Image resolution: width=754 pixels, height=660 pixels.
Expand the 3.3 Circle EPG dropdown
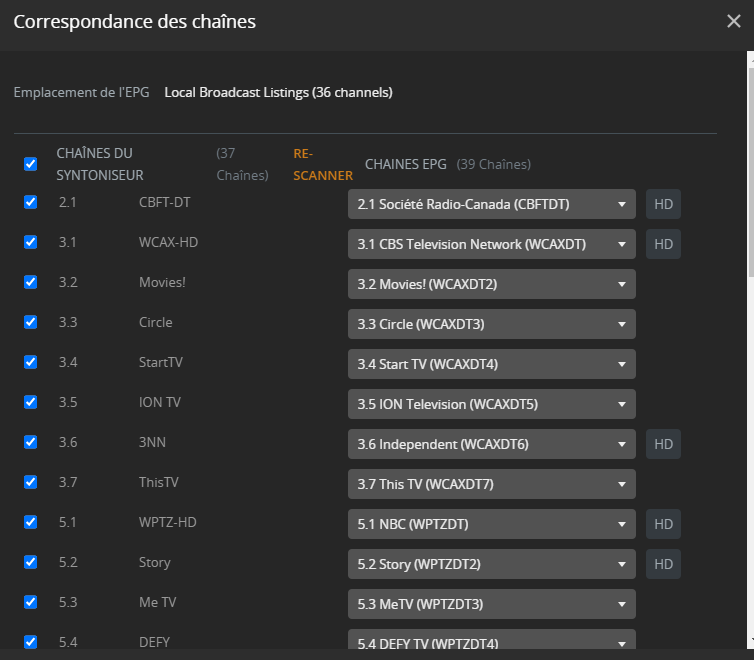tap(491, 324)
